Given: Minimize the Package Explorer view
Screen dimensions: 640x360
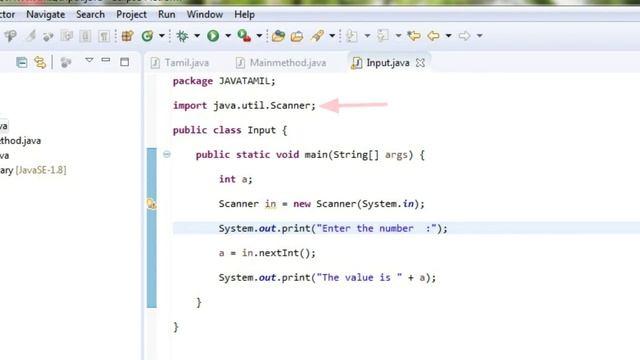Looking at the screenshot, I should click(106, 60).
